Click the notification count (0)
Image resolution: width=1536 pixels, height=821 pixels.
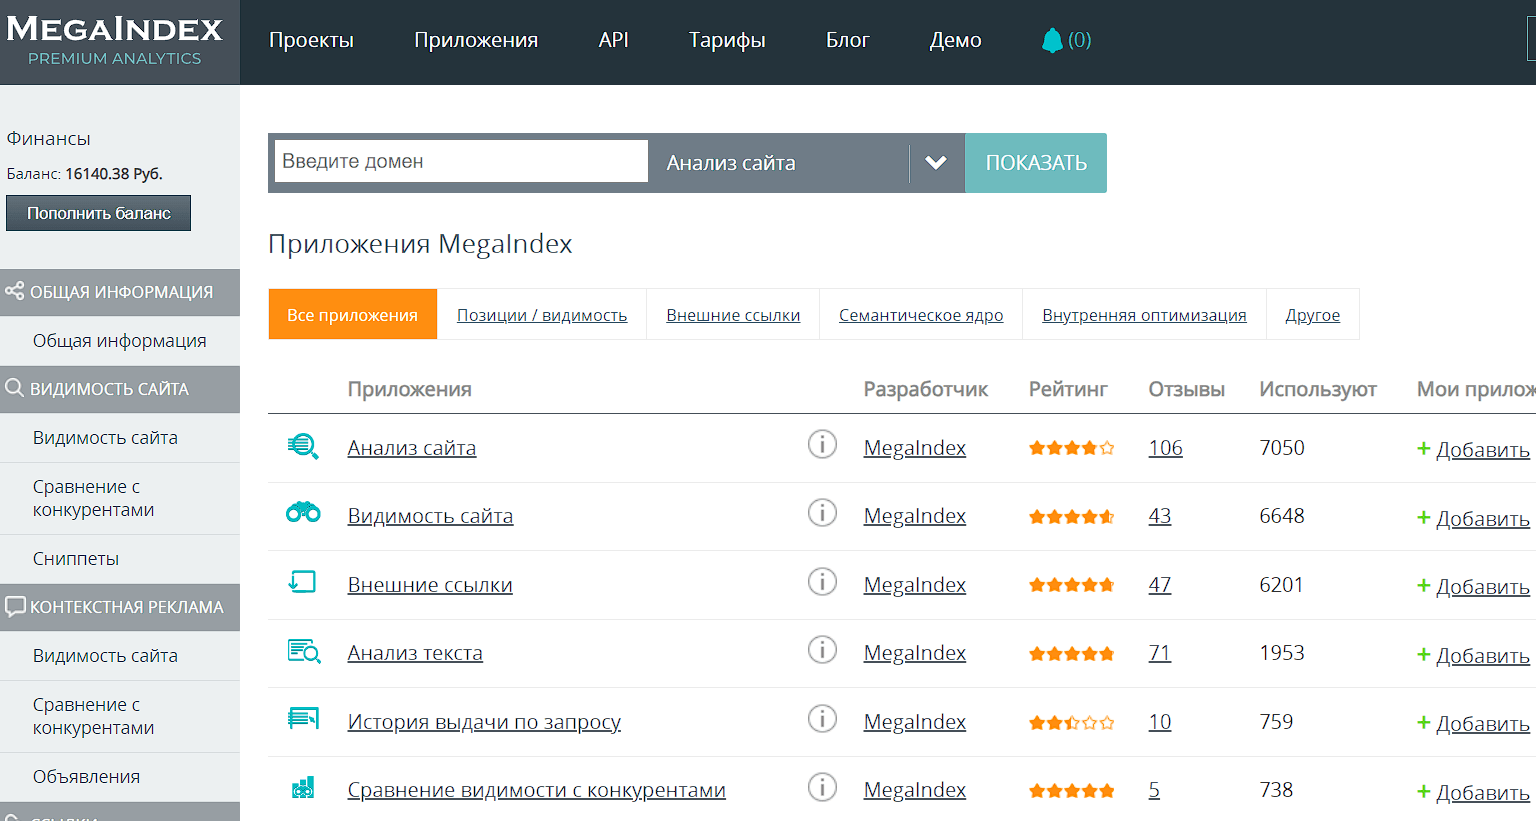1079,40
